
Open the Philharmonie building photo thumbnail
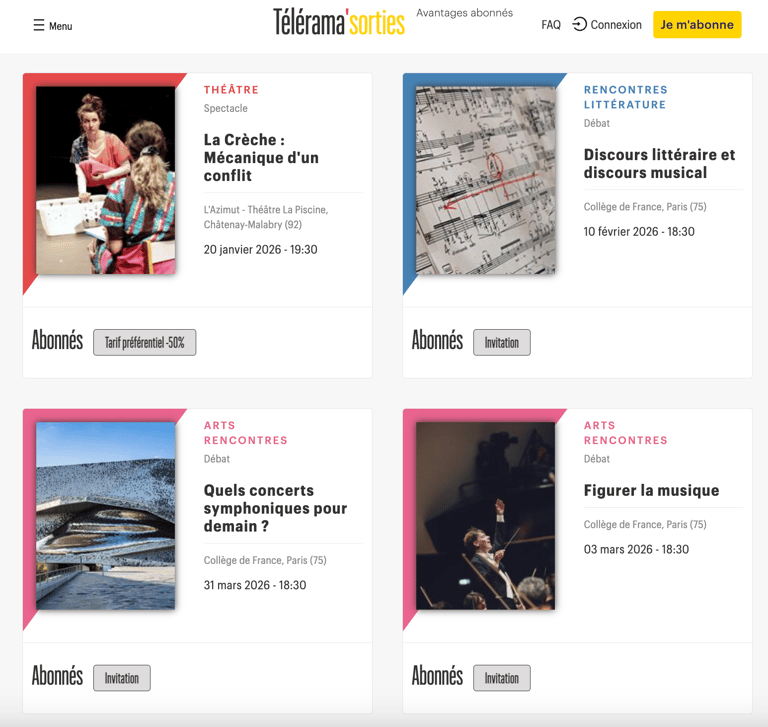click(x=105, y=516)
